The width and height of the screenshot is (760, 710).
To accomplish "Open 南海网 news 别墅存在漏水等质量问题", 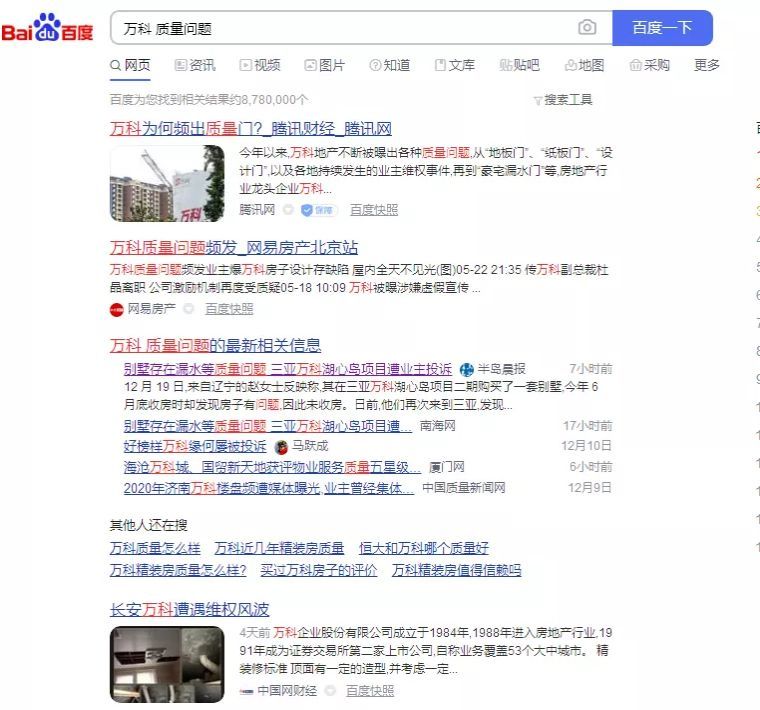I will pos(268,426).
